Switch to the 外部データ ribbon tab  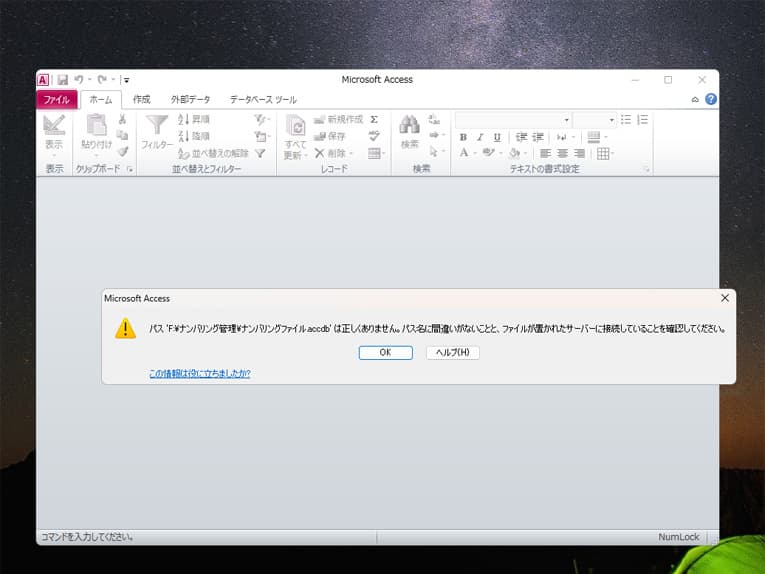pos(190,100)
